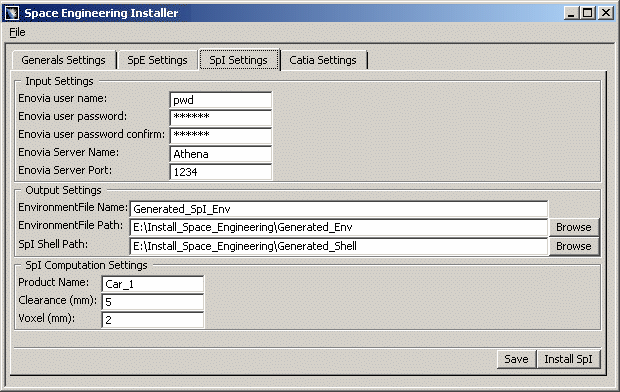Viewport: 620px width, 392px height.
Task: Click the Clearance (mm) field
Action: click(x=153, y=302)
